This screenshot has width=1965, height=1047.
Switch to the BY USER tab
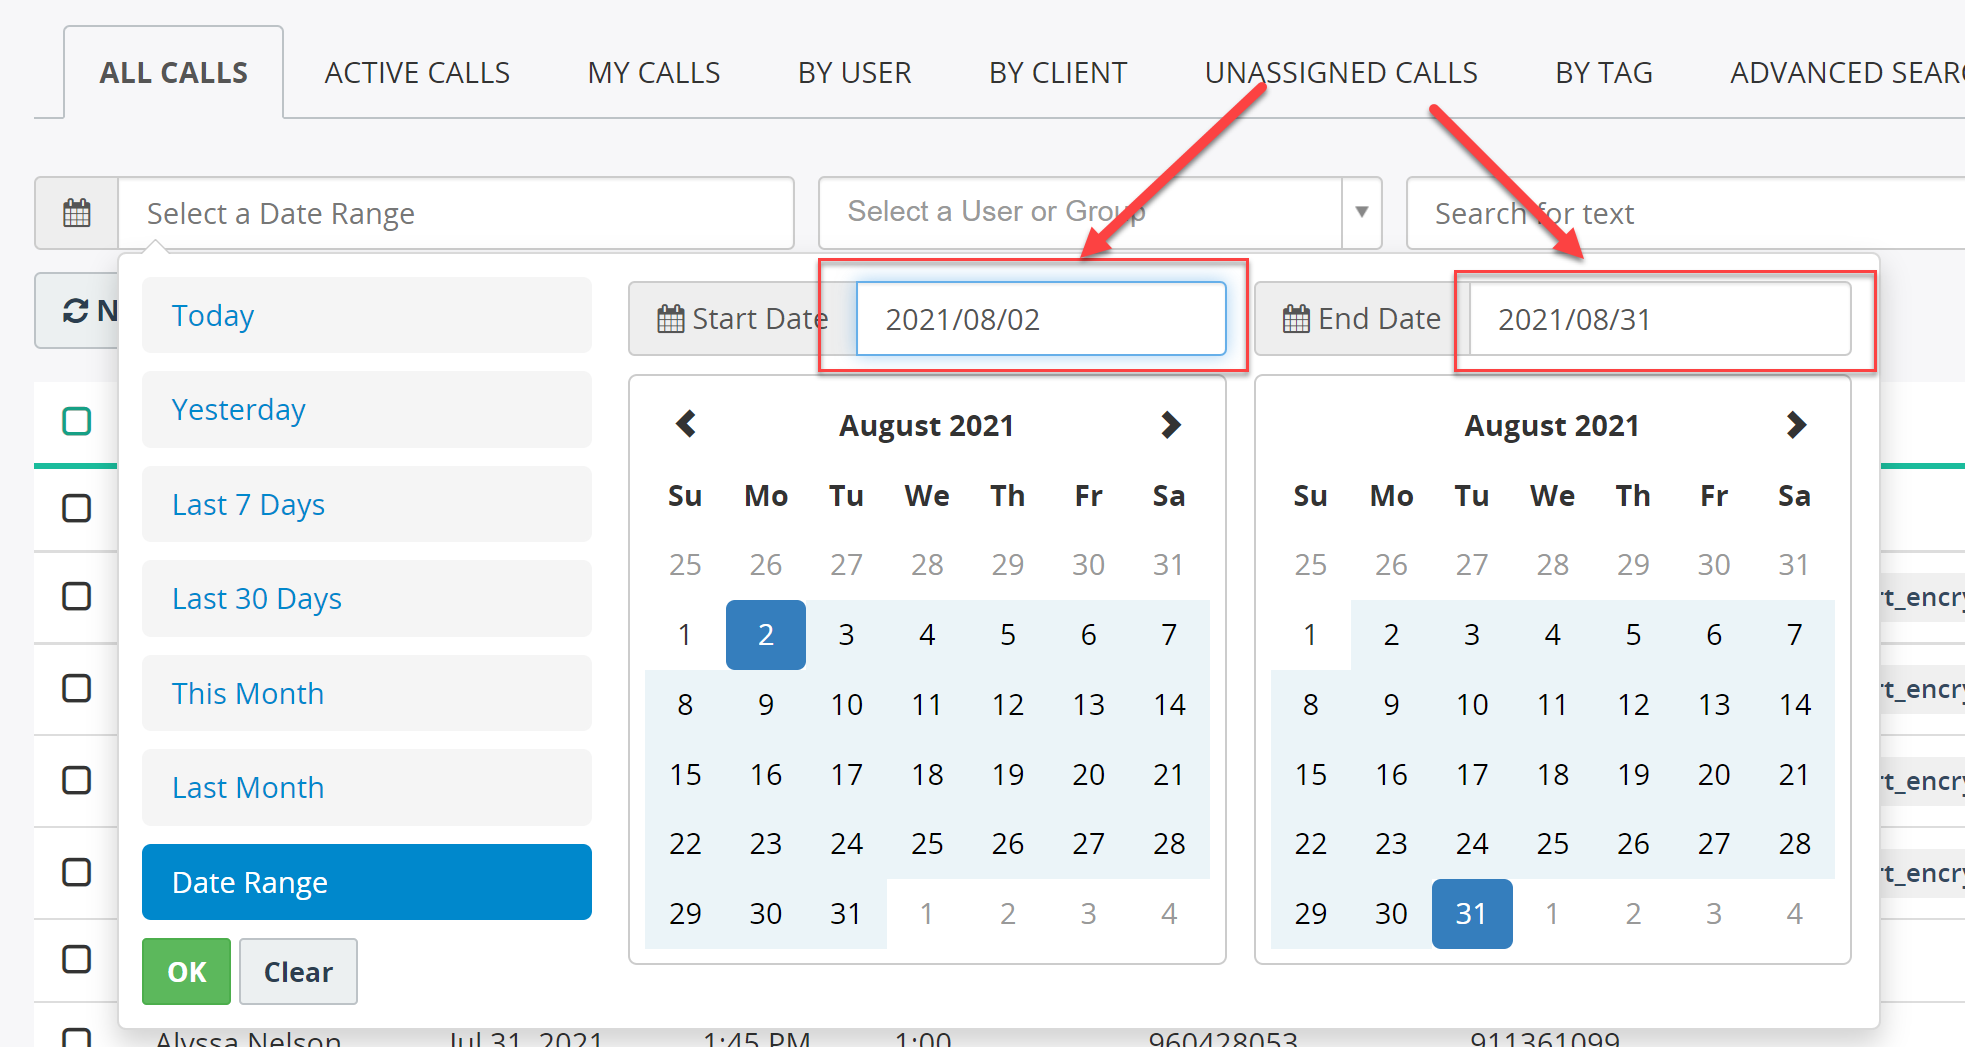pyautogui.click(x=855, y=73)
